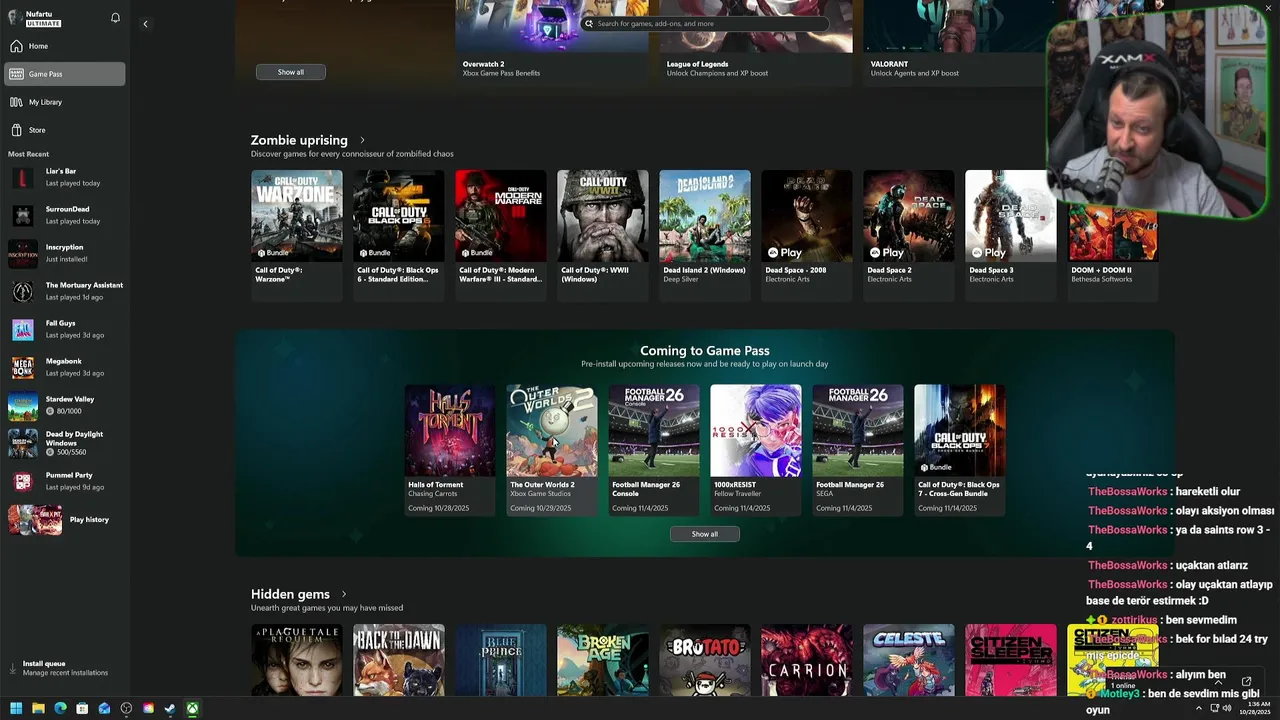Open My Library

[65, 102]
